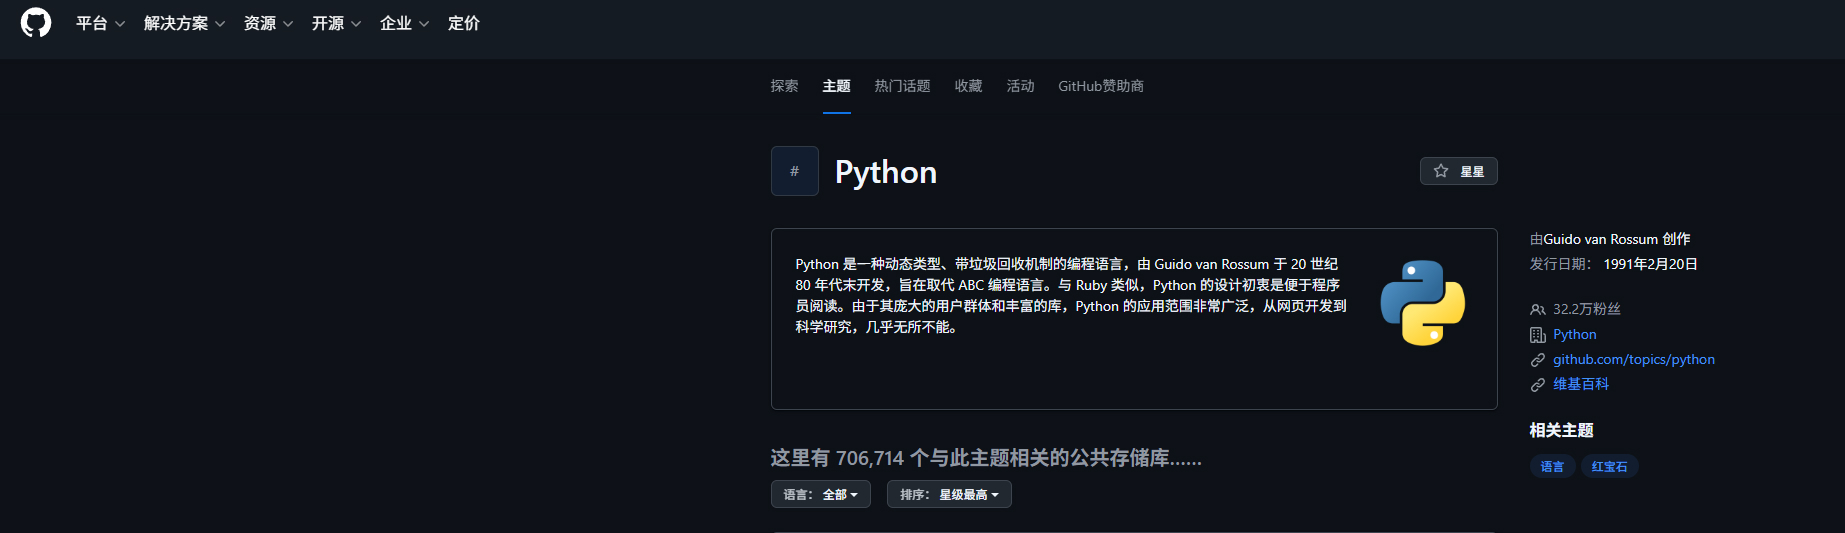This screenshot has width=1845, height=533.
Task: Click the organization building icon beside Python link
Action: [1538, 334]
